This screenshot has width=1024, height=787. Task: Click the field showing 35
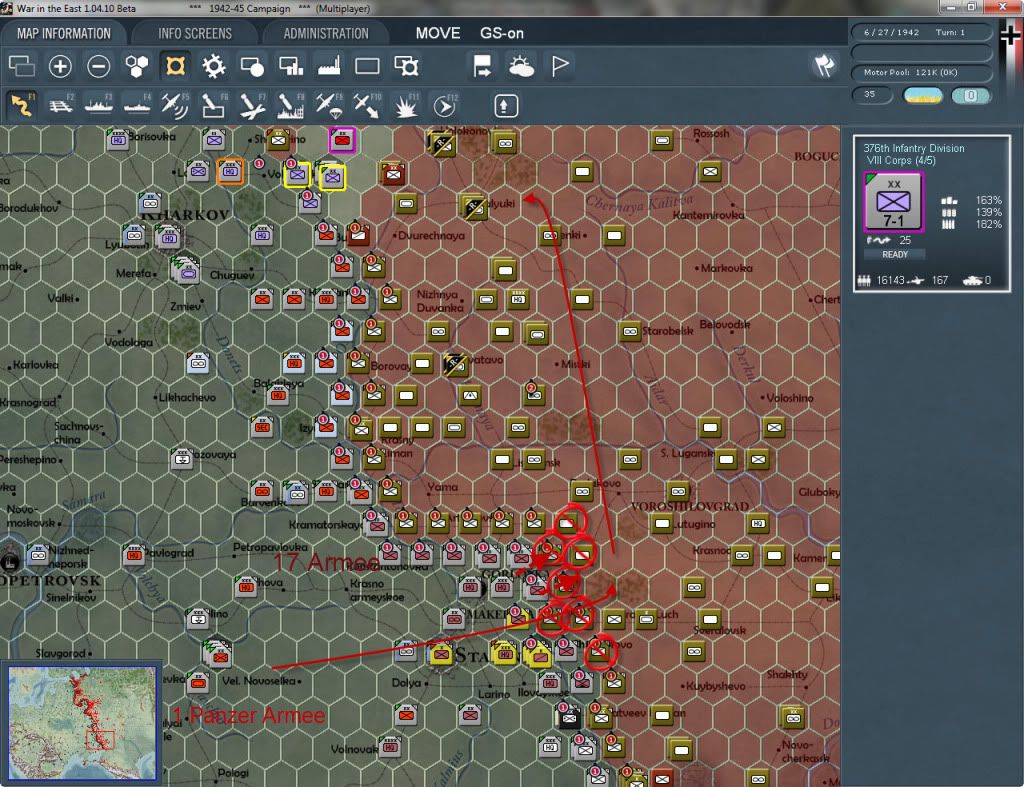pos(872,95)
